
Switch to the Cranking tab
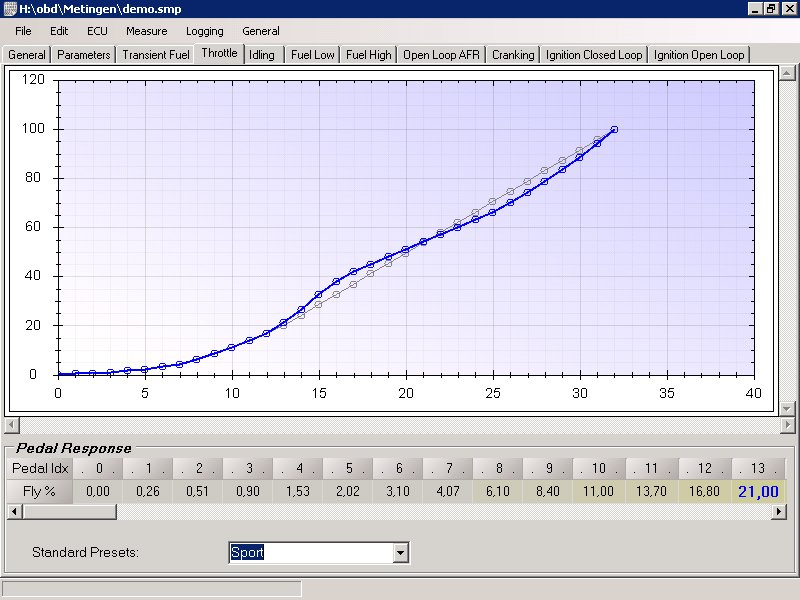513,55
